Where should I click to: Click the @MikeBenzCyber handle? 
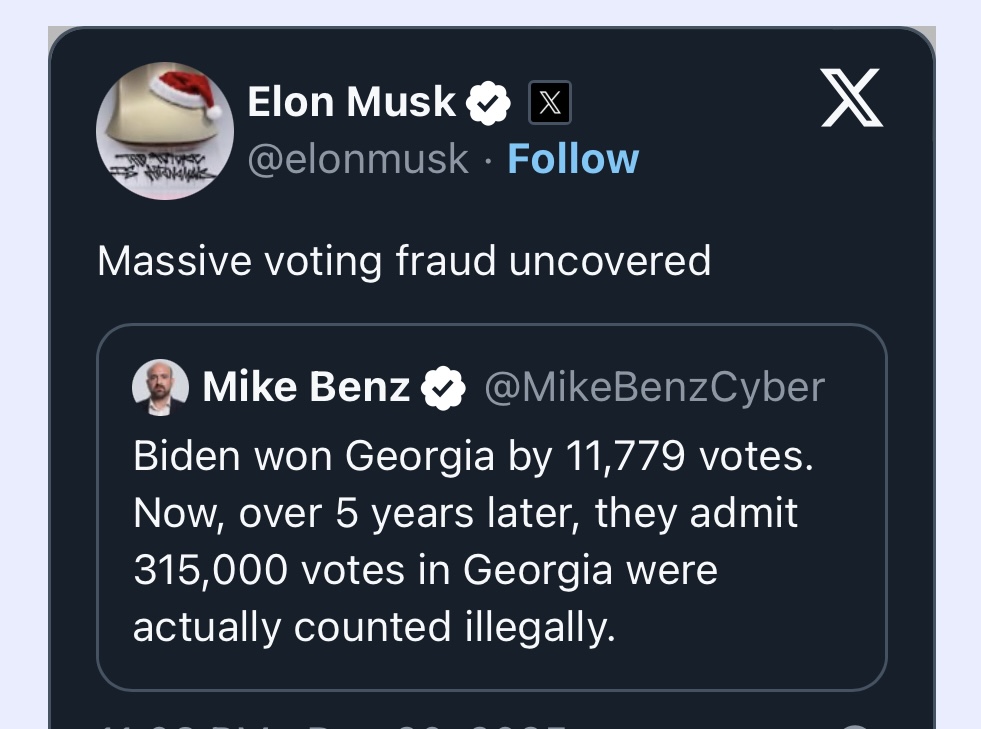[654, 388]
